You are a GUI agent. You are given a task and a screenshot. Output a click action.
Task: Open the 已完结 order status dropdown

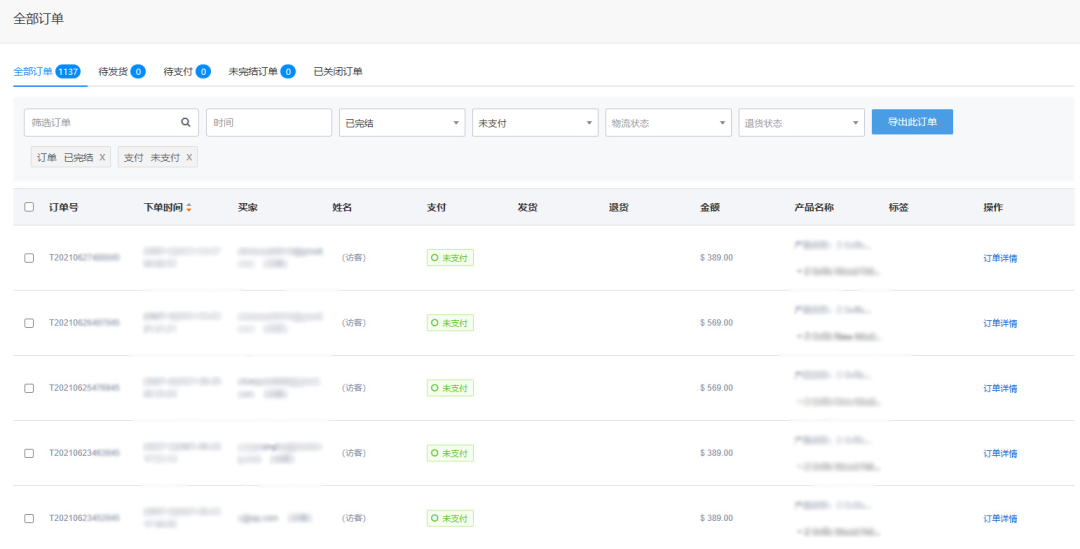[401, 123]
